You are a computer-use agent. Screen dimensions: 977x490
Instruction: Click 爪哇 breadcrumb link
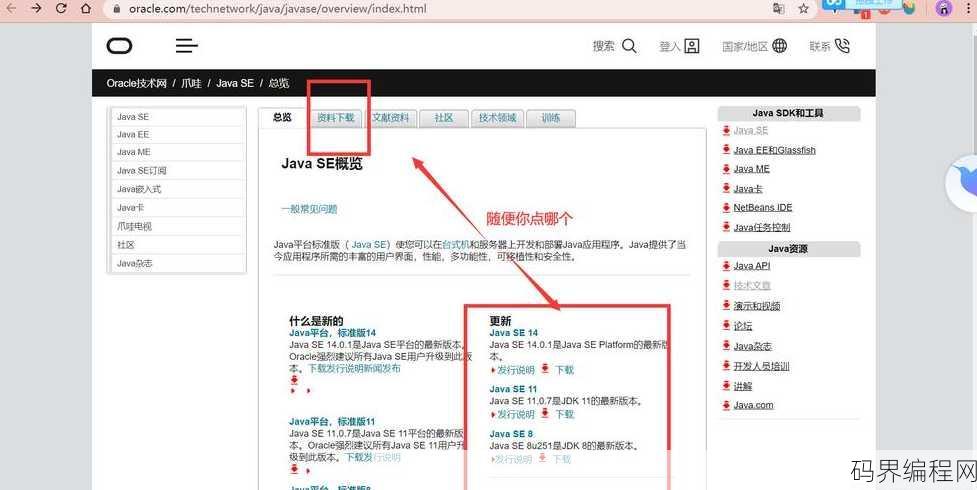point(191,83)
